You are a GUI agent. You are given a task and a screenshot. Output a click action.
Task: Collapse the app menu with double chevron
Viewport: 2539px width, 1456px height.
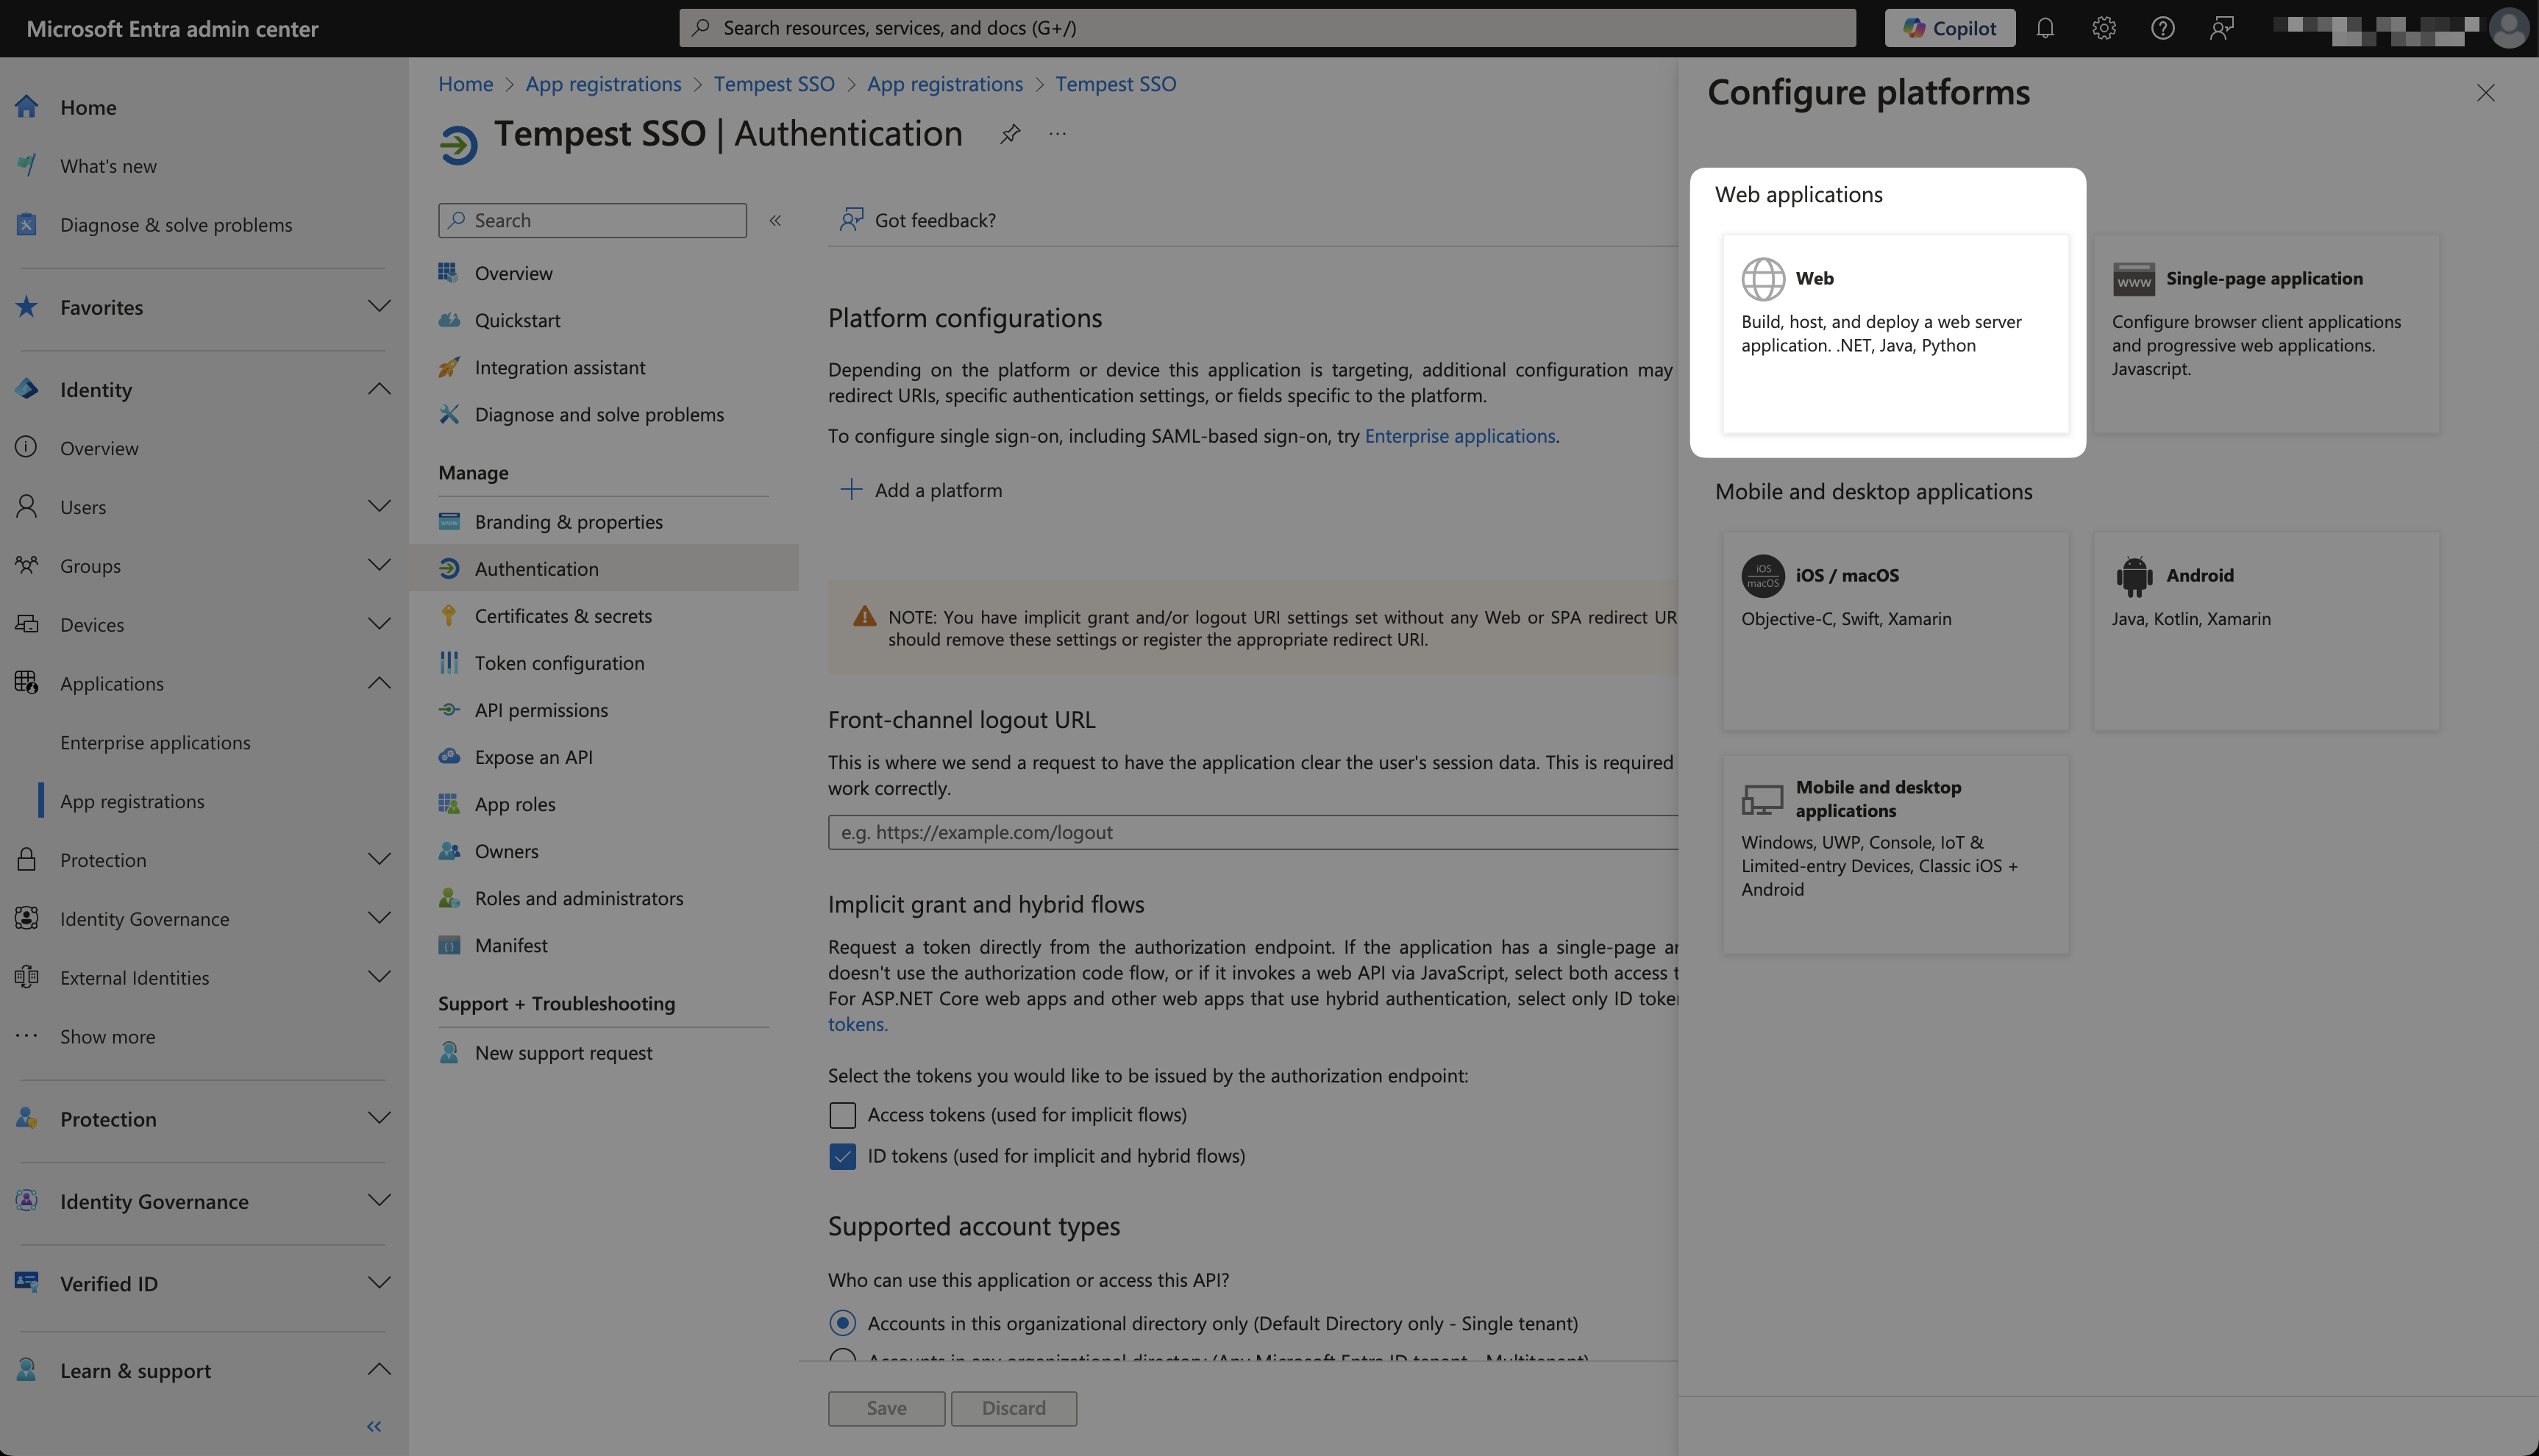pyautogui.click(x=775, y=220)
